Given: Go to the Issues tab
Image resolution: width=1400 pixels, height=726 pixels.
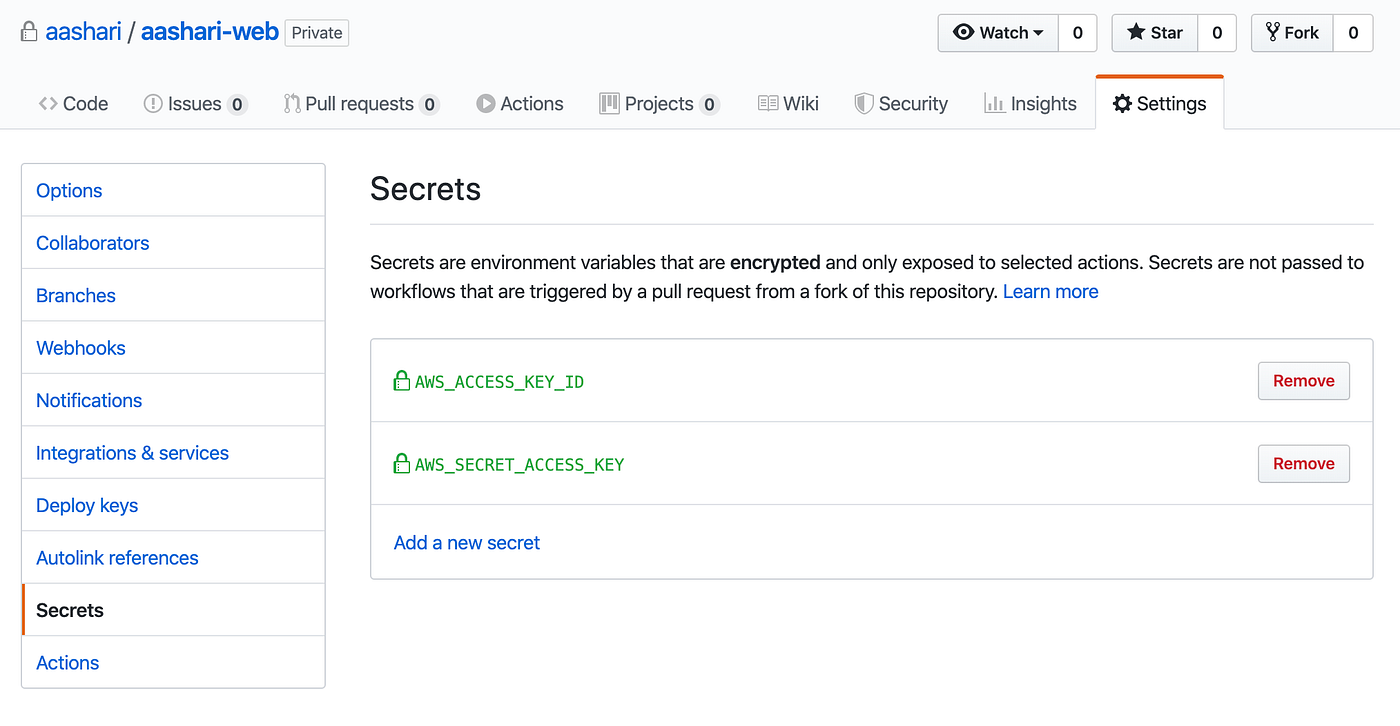Looking at the screenshot, I should click(x=194, y=104).
